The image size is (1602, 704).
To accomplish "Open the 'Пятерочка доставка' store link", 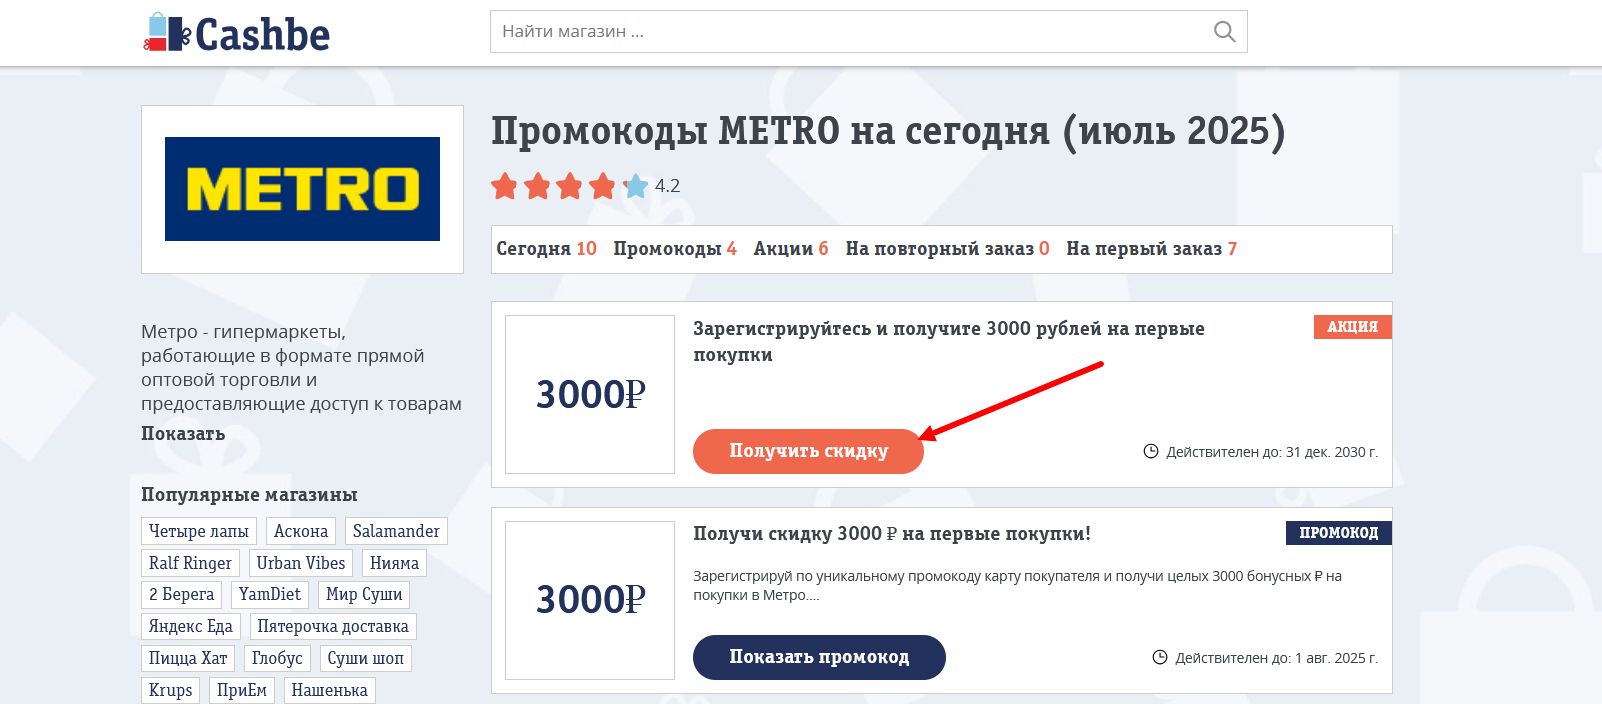I will (x=333, y=626).
